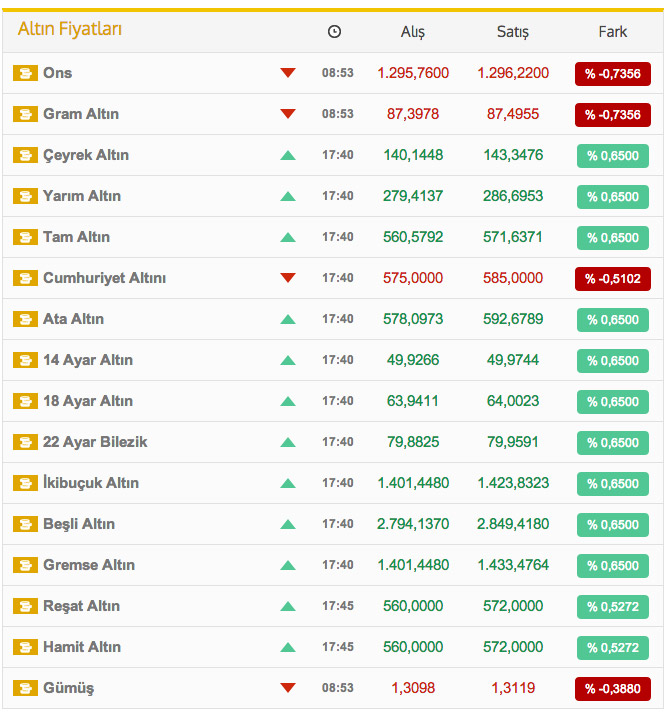Click the green up arrow in Beşli Altın row
669x720 pixels.
(x=288, y=524)
